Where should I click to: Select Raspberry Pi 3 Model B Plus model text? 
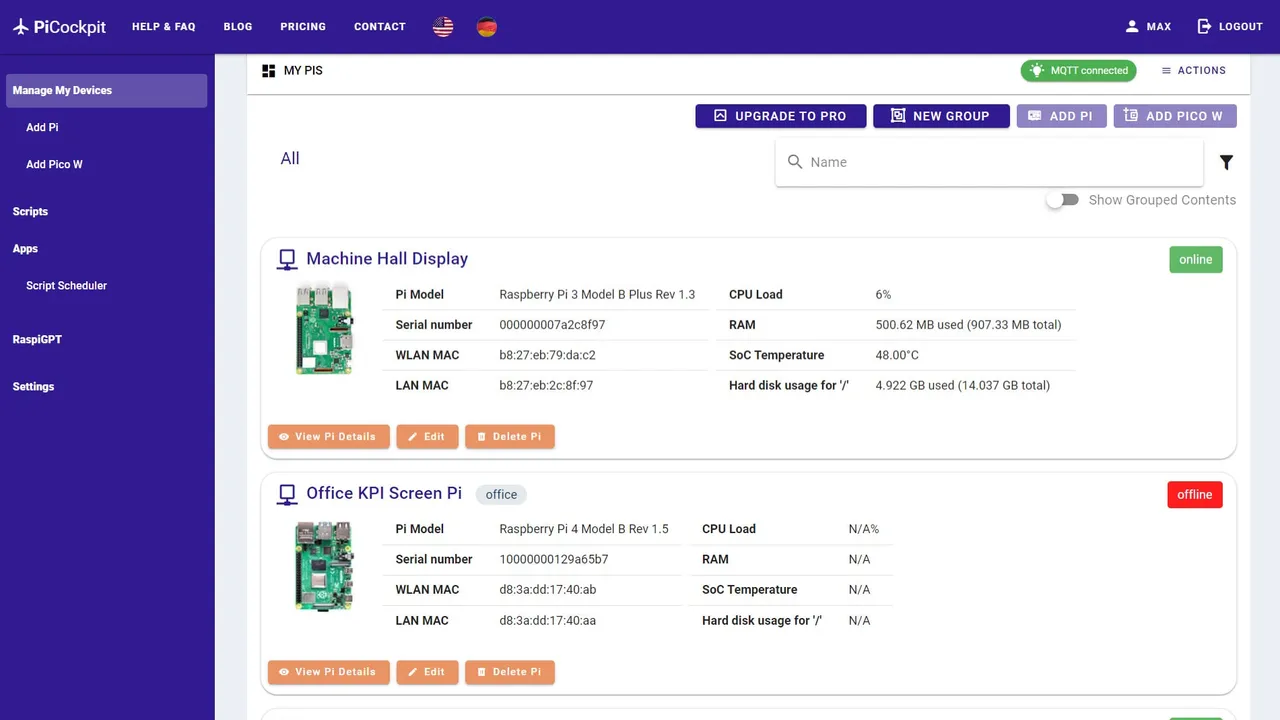pyautogui.click(x=597, y=295)
